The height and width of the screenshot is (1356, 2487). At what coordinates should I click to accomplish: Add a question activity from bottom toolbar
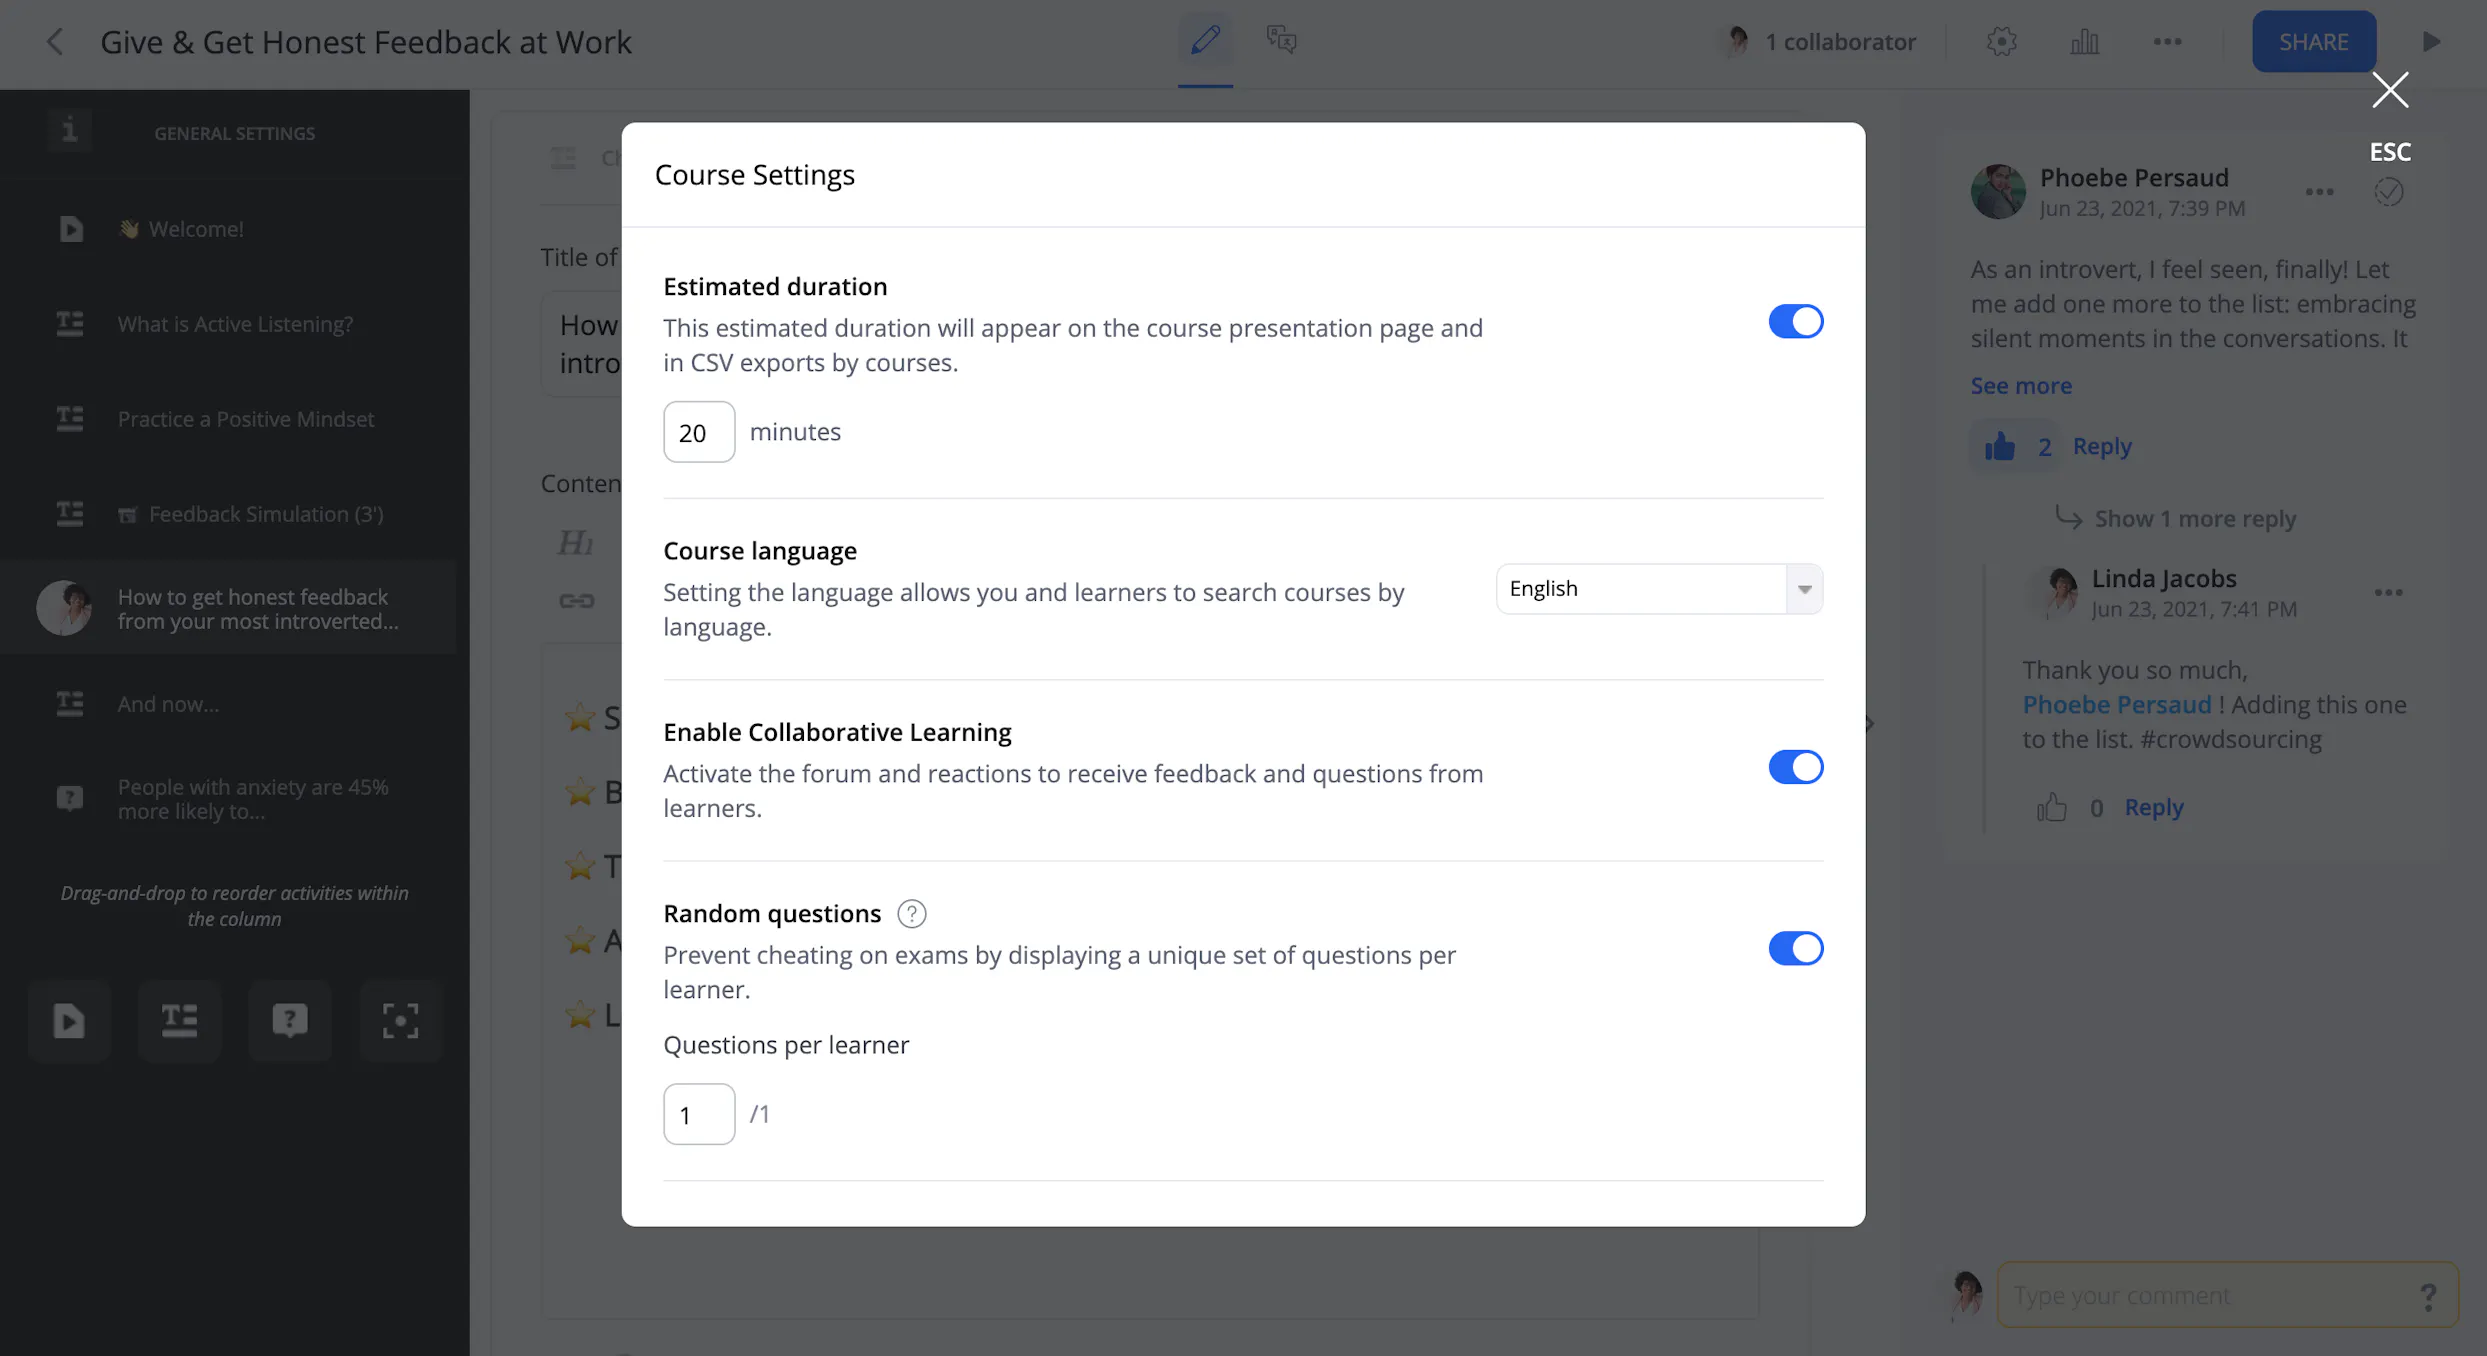[x=290, y=1020]
